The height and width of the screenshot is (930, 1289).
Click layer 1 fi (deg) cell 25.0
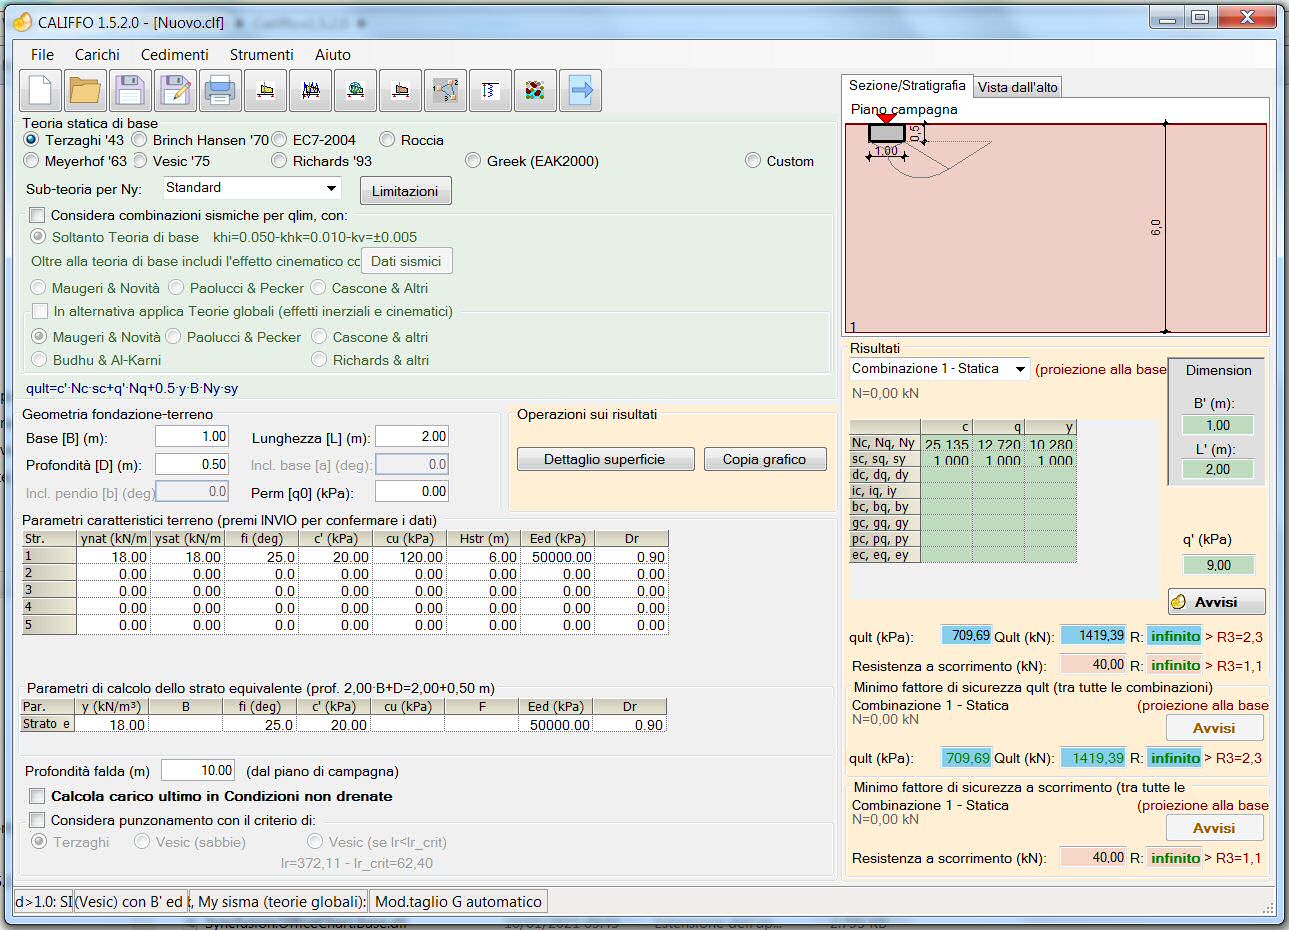(x=261, y=557)
